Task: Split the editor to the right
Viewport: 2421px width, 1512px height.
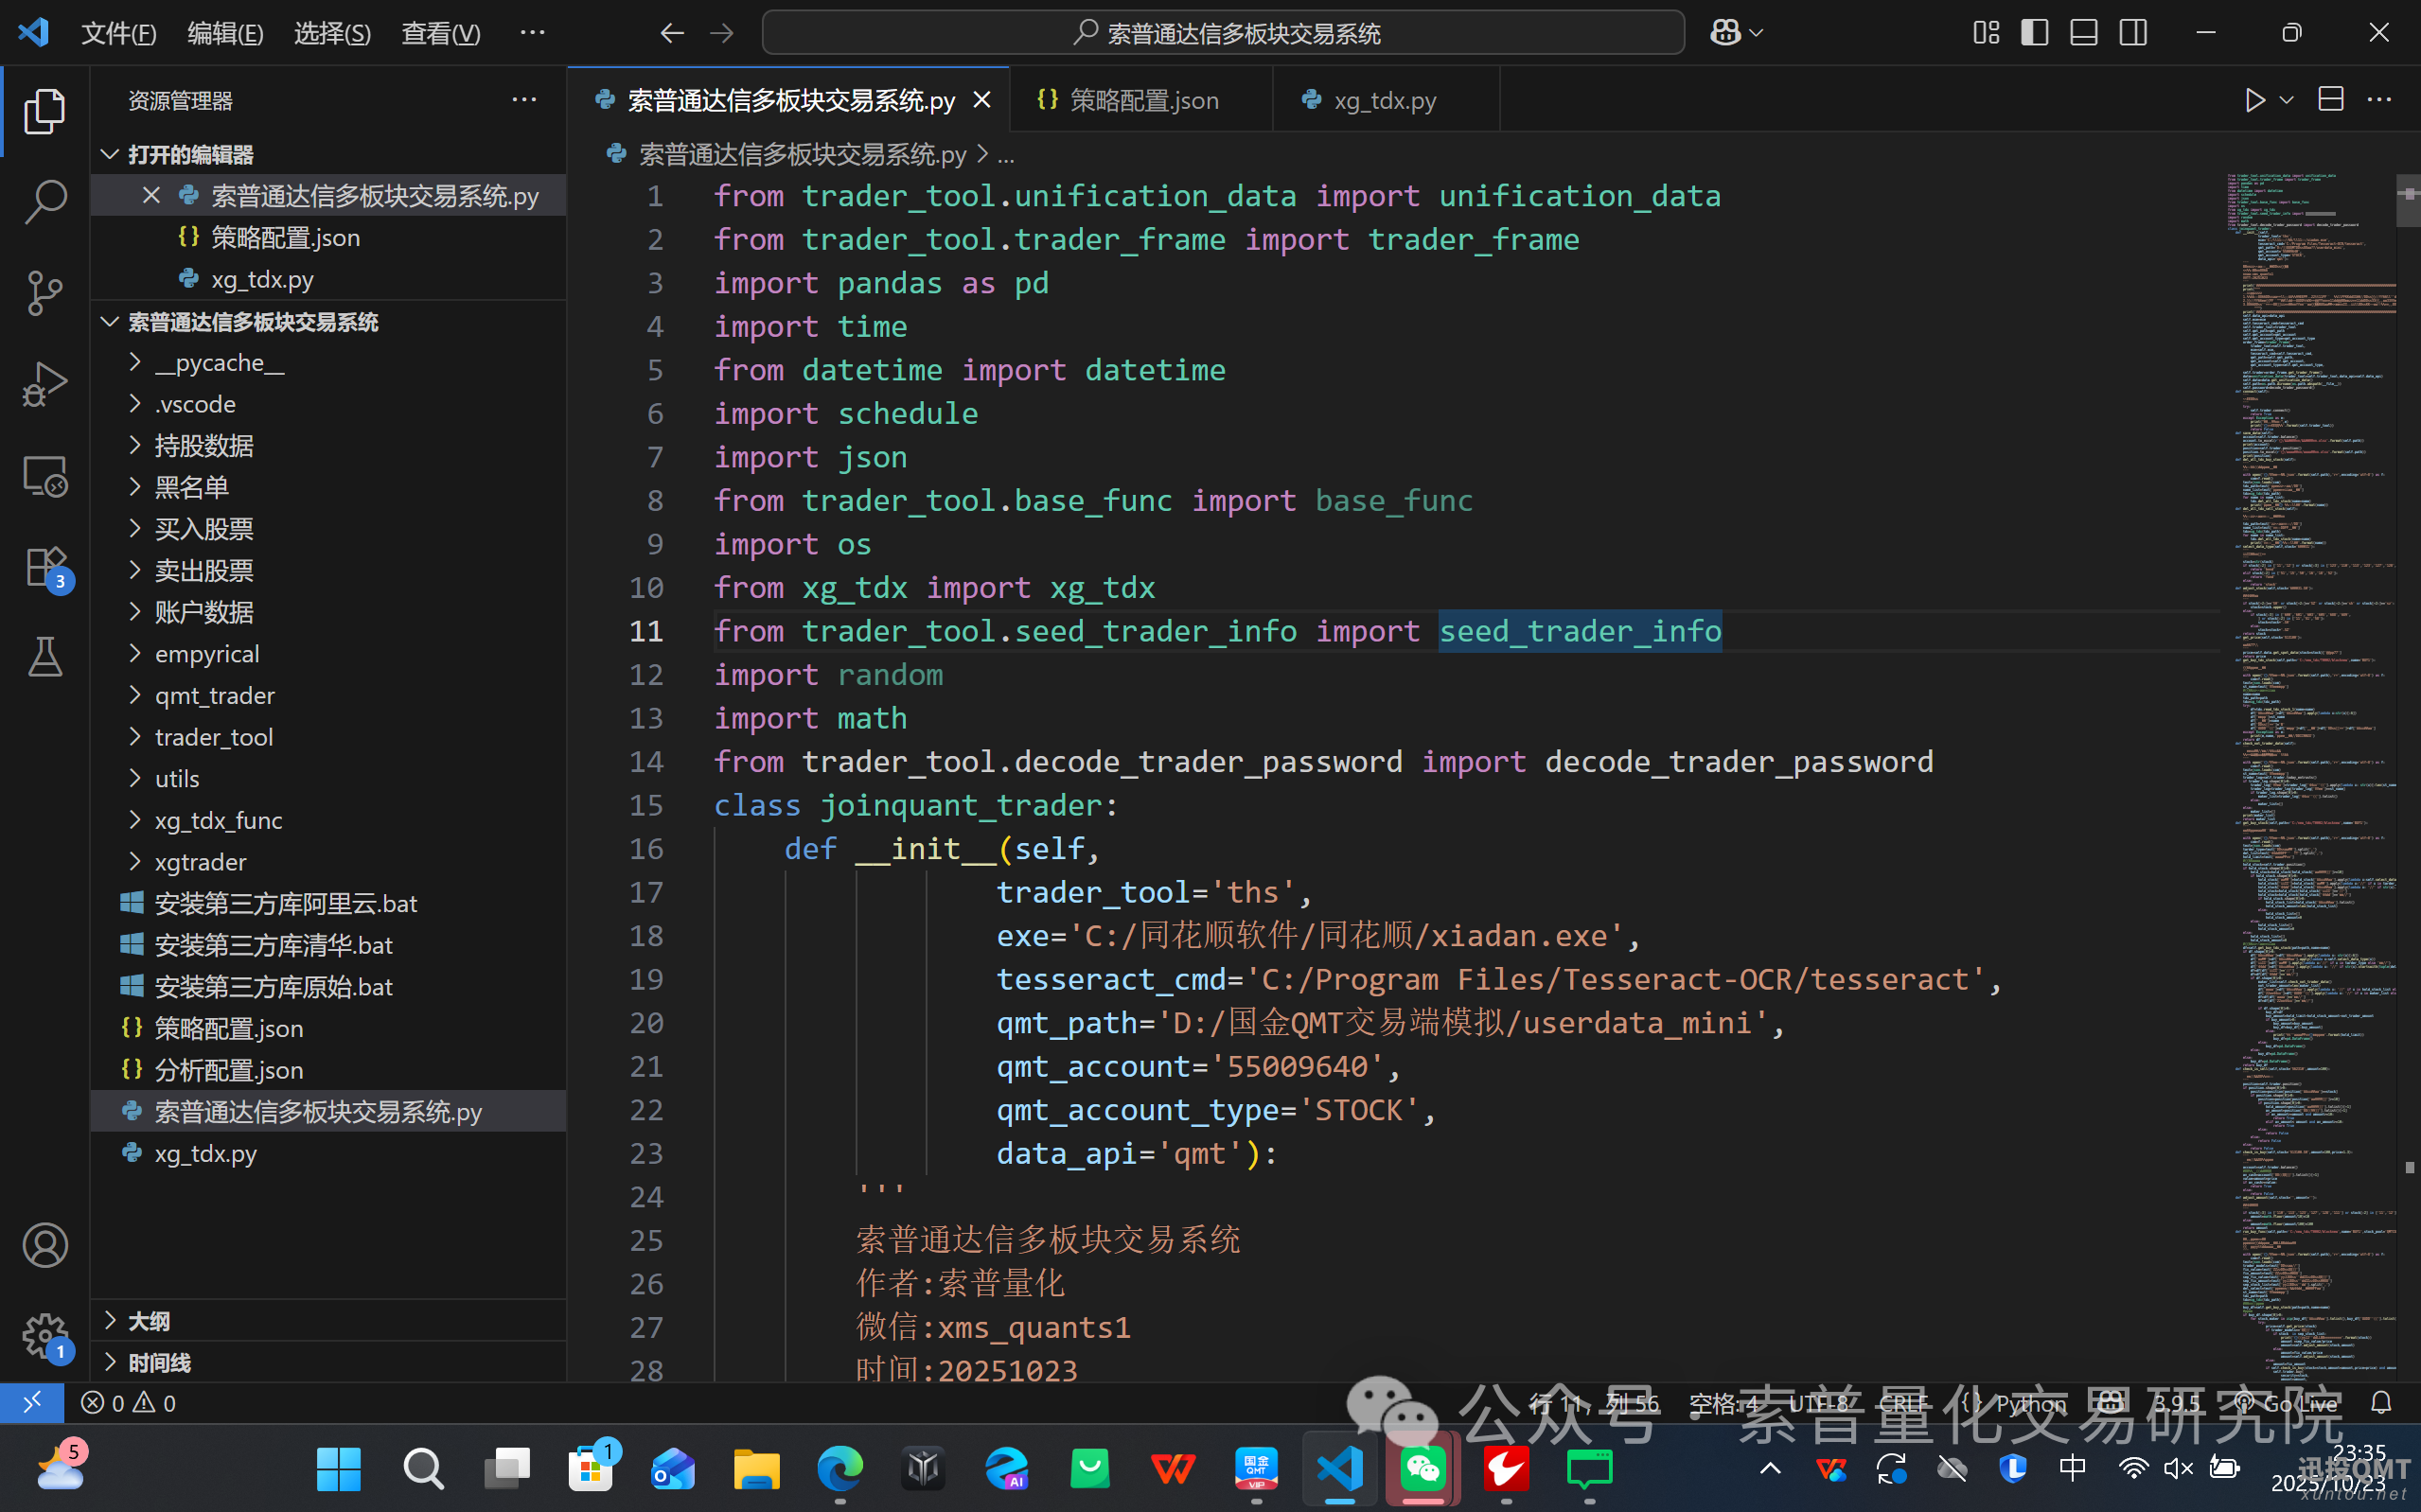Action: 2331,100
